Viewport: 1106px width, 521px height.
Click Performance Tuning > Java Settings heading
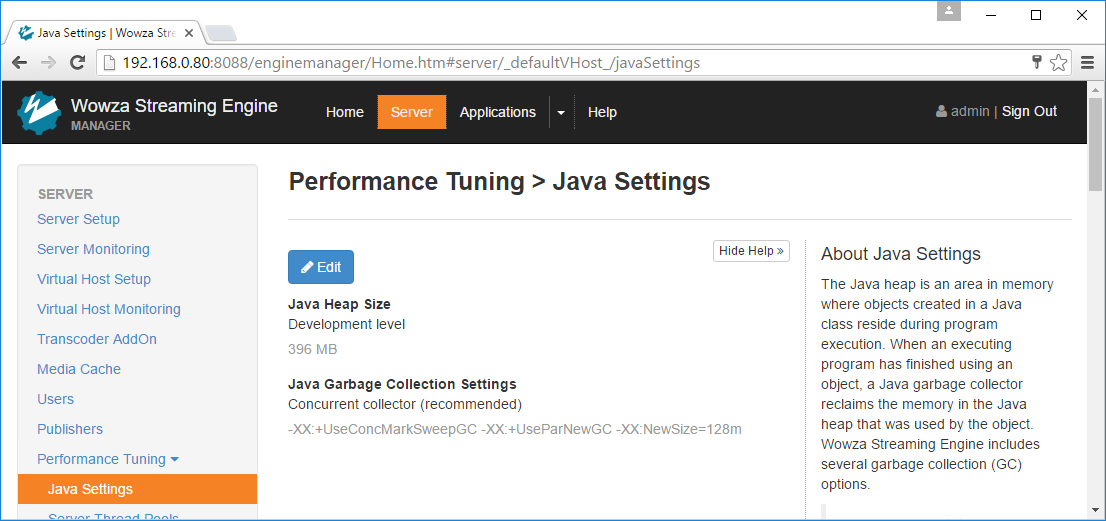(x=499, y=181)
